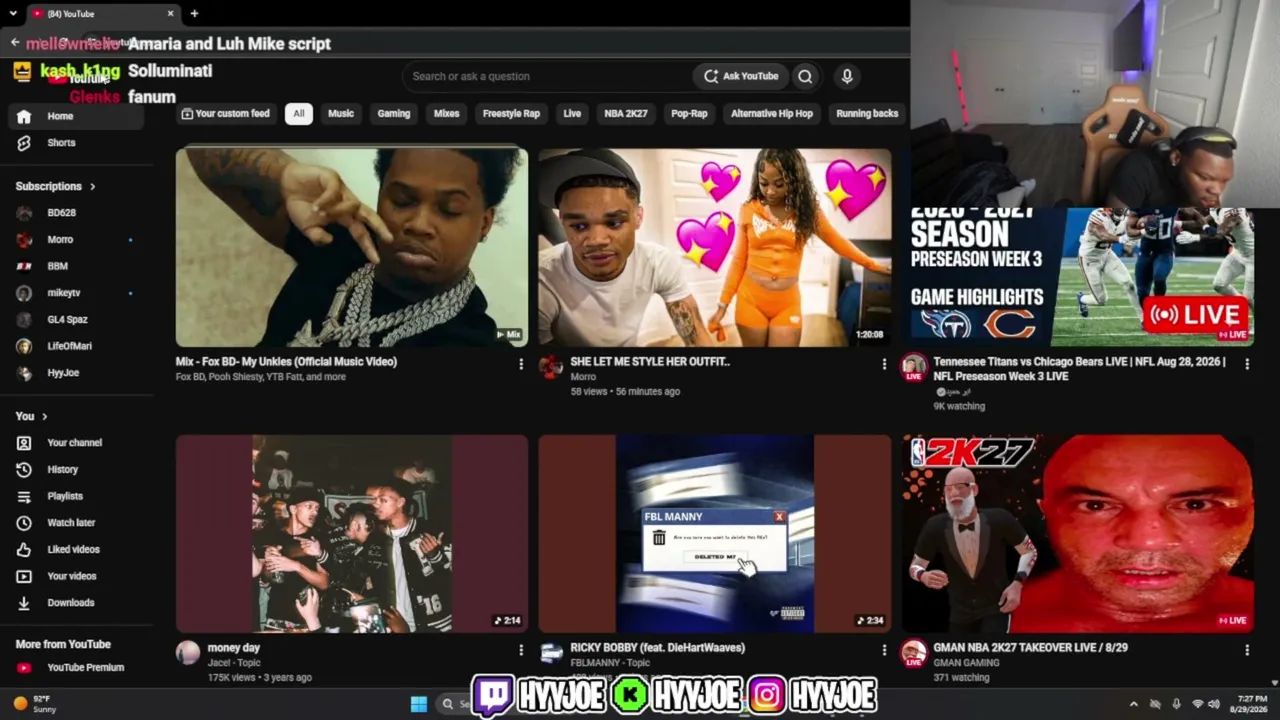Click the FBLMANNY avatar beside RICKY BOBBY
The width and height of the screenshot is (1280, 720).
(551, 653)
